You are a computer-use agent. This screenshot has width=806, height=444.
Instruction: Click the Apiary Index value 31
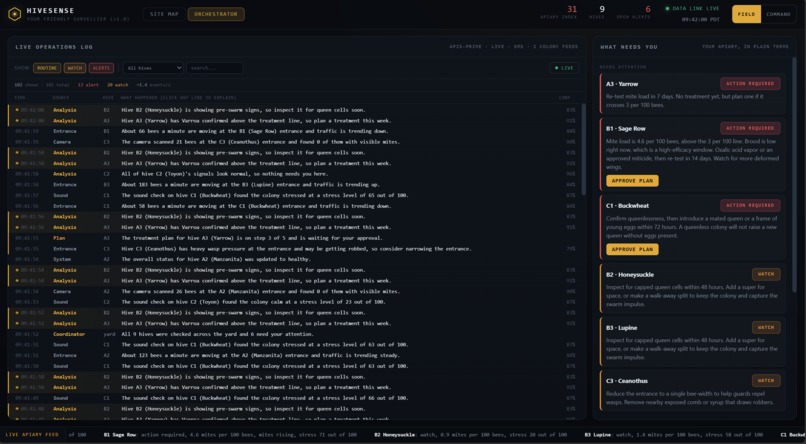point(572,9)
